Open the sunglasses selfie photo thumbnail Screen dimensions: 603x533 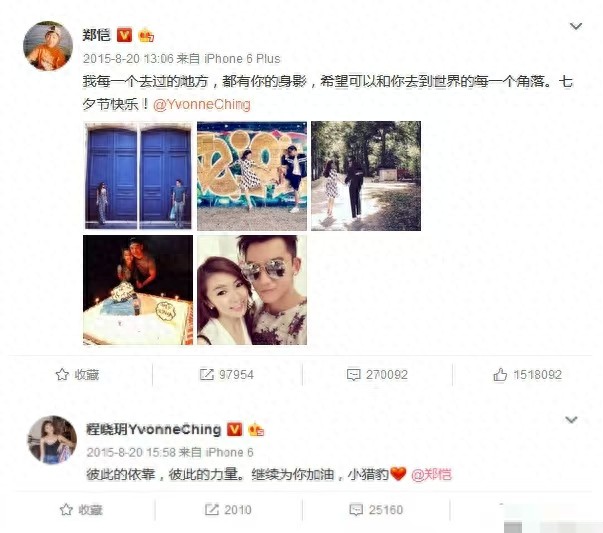coord(252,290)
